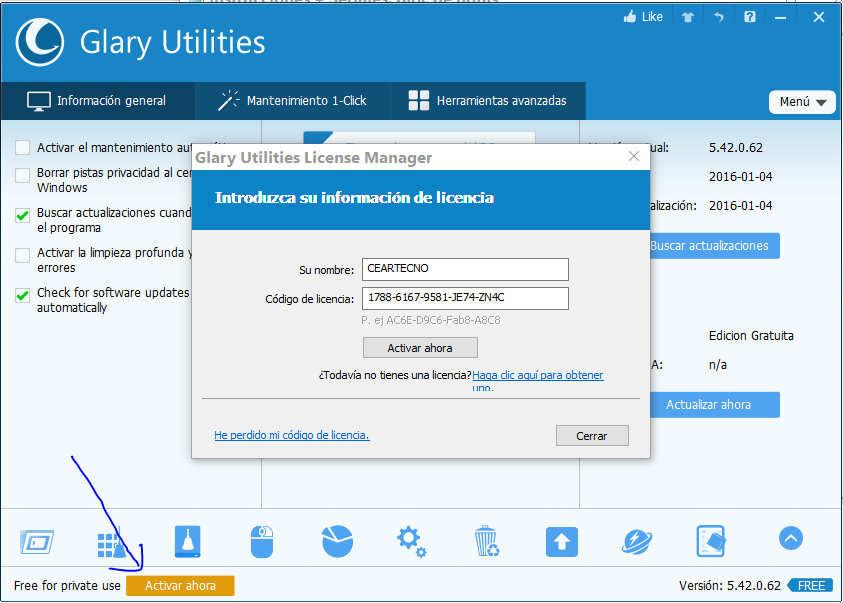Toggle Activar el mantenimiento automático checkbox
The image size is (843, 603).
(x=23, y=148)
